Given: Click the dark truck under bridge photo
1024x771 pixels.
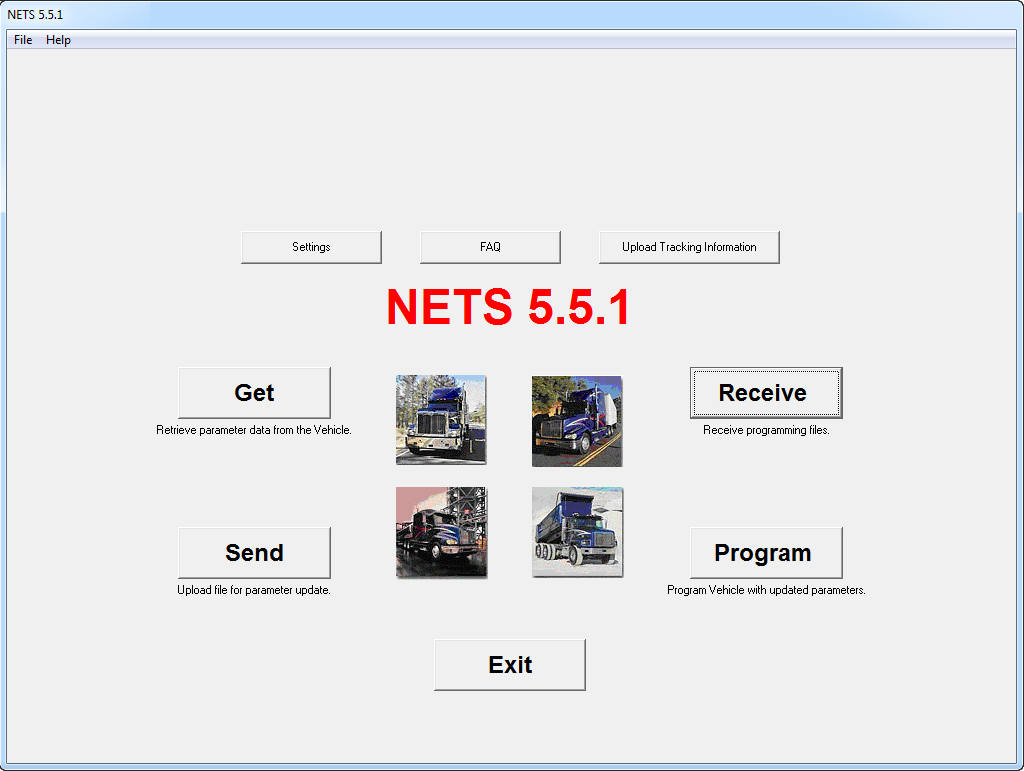Looking at the screenshot, I should [441, 532].
